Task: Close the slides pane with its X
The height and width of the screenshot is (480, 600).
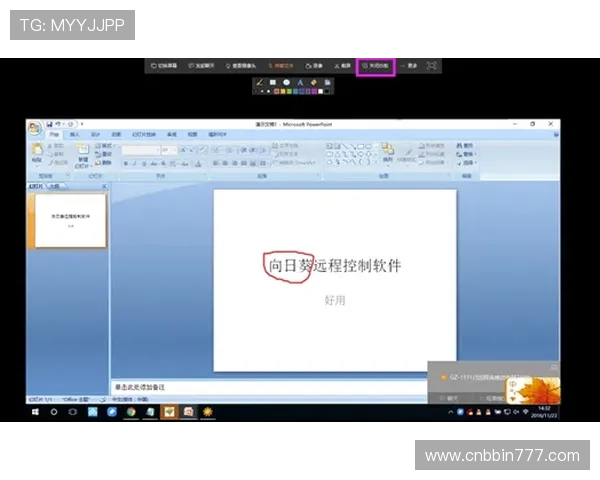Action: [104, 186]
